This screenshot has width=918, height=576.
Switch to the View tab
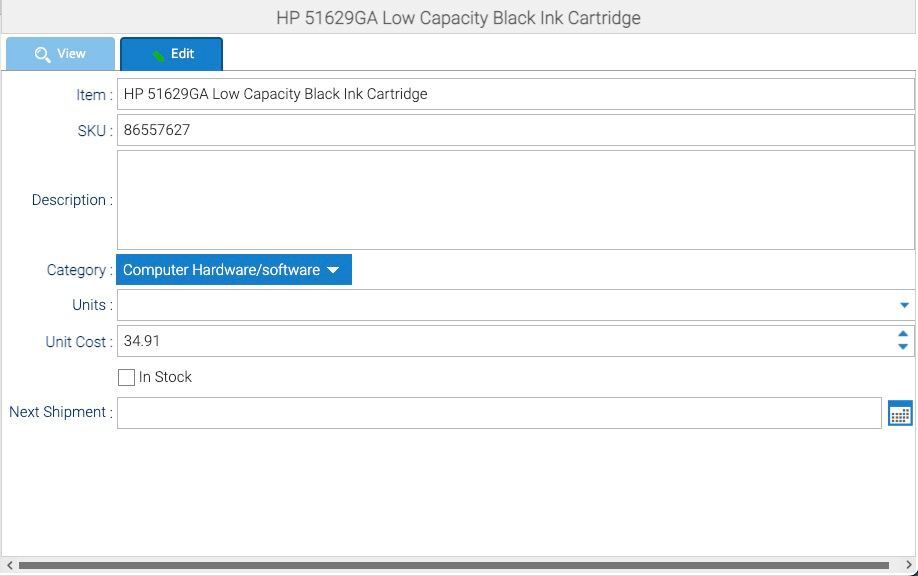pos(60,54)
